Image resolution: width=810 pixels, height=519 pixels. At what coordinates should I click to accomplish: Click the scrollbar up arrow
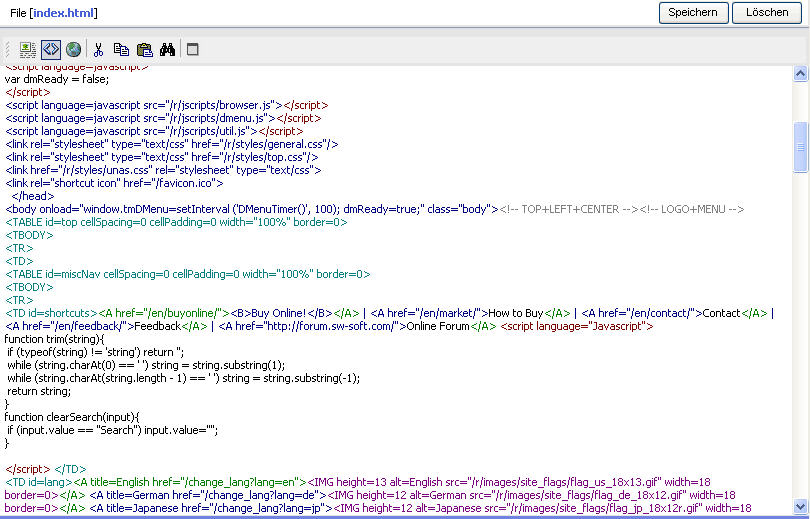tap(800, 73)
